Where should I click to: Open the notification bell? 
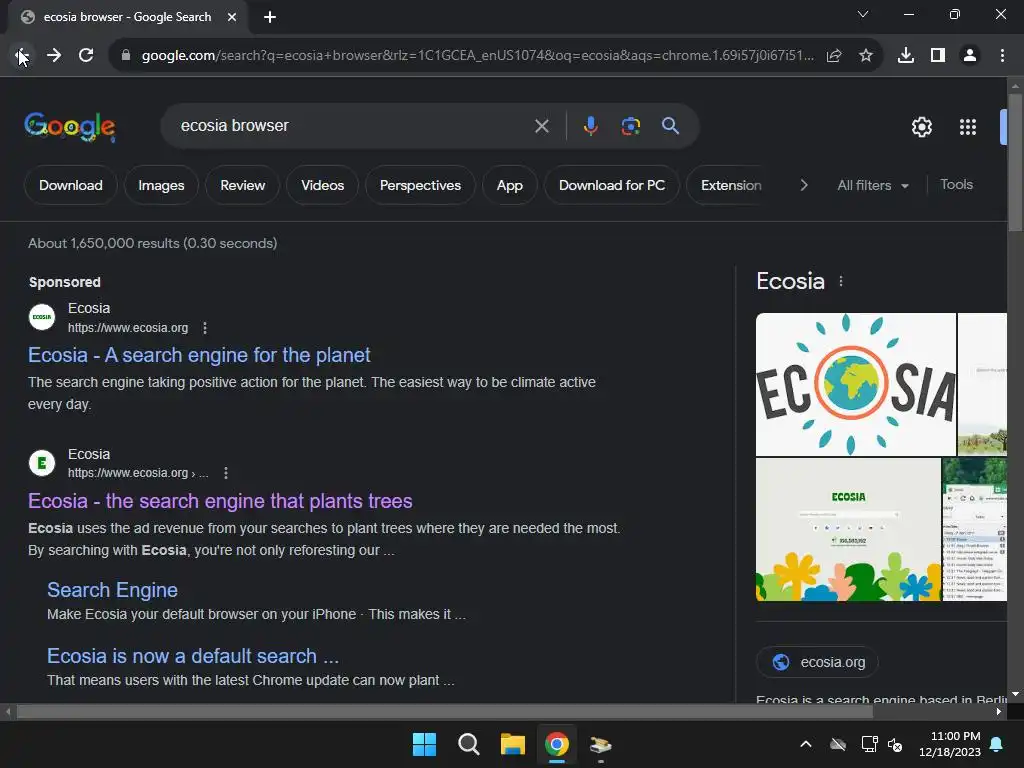click(x=997, y=744)
